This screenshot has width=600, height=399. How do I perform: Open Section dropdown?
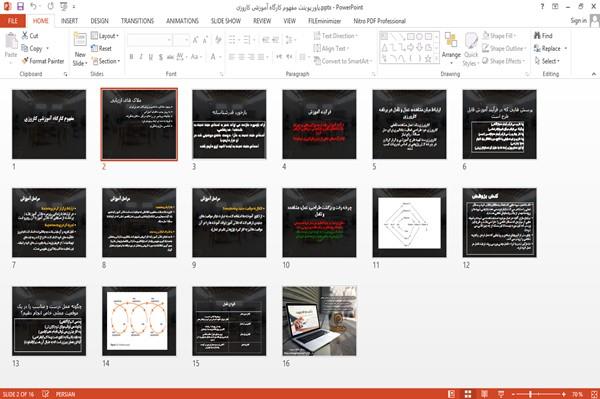coord(106,61)
